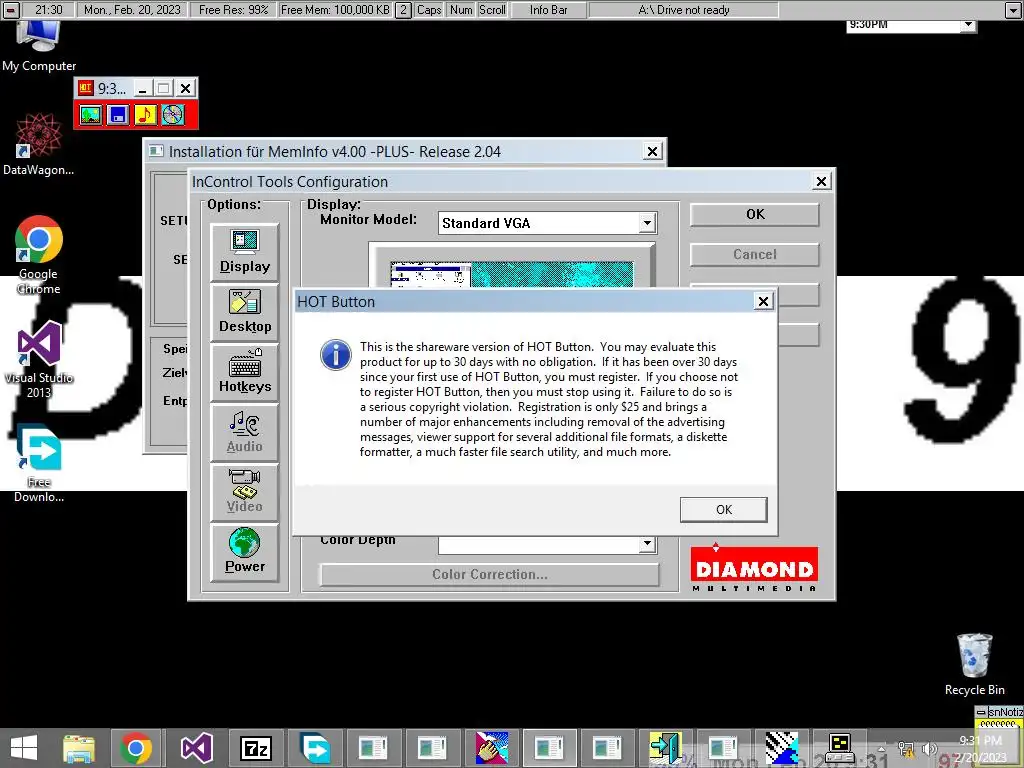Open Visual Studio 2013 desktop shortcut
The width and height of the screenshot is (1024, 768).
click(x=39, y=360)
